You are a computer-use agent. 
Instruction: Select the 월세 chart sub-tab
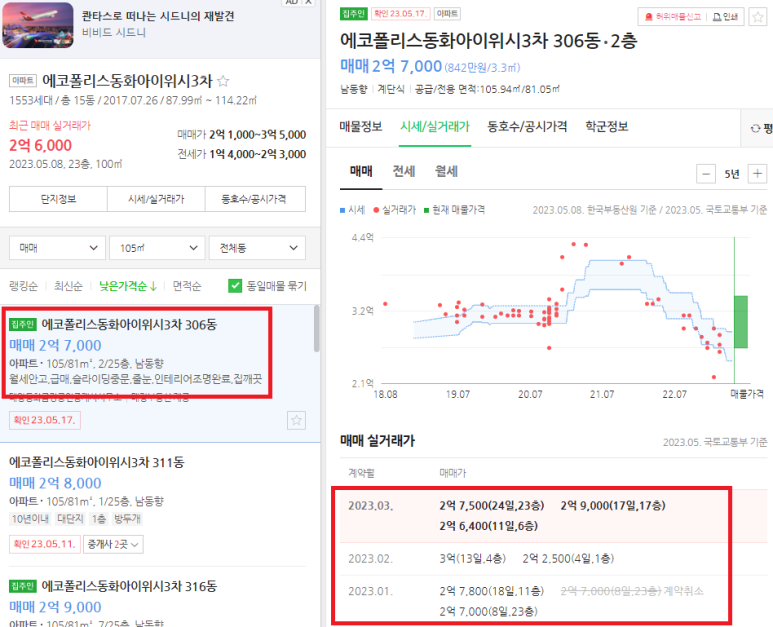pyautogui.click(x=446, y=172)
